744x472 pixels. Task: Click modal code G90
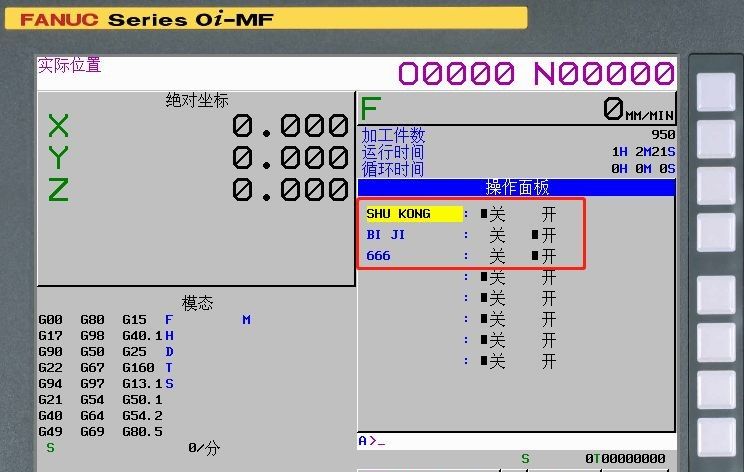point(50,352)
